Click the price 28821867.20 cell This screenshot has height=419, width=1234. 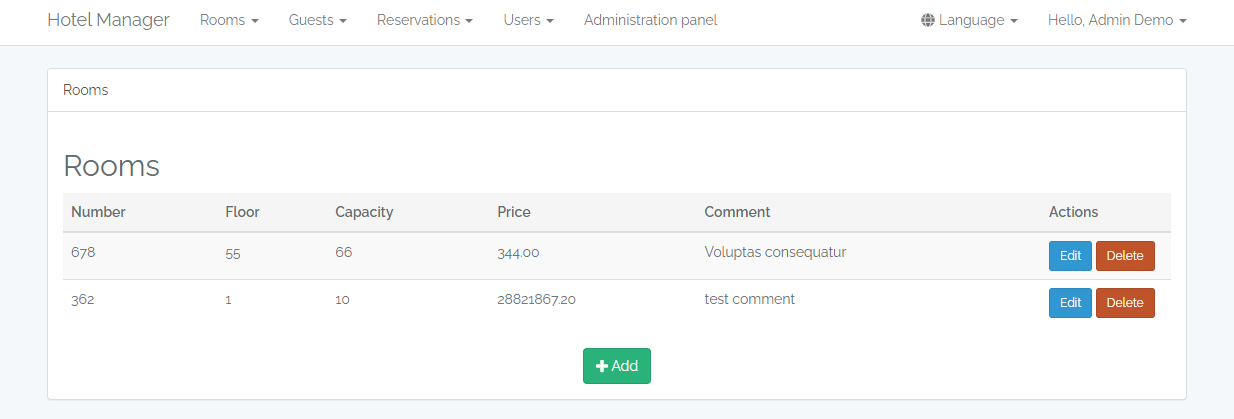tap(536, 299)
